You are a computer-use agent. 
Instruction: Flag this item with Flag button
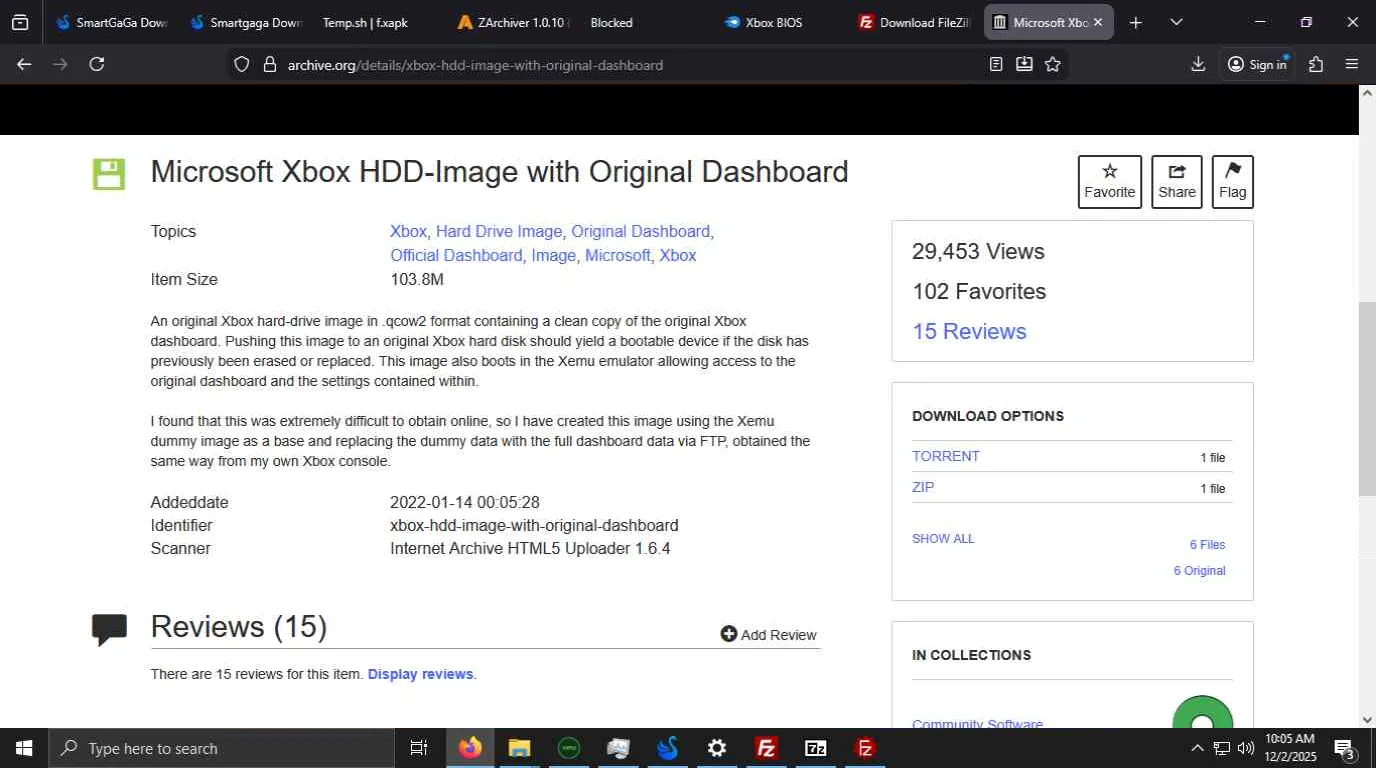[x=1233, y=182]
